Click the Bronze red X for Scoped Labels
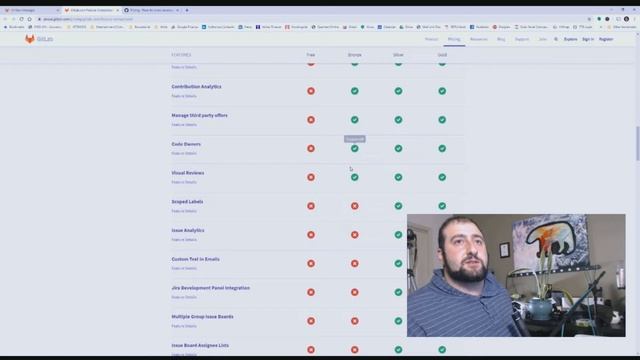 point(355,206)
